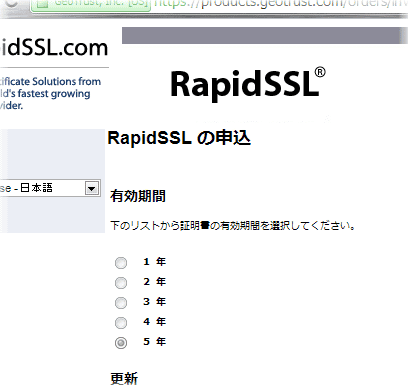Click the selected 5 年 radio button
Screen dimensions: 408x390
121,343
